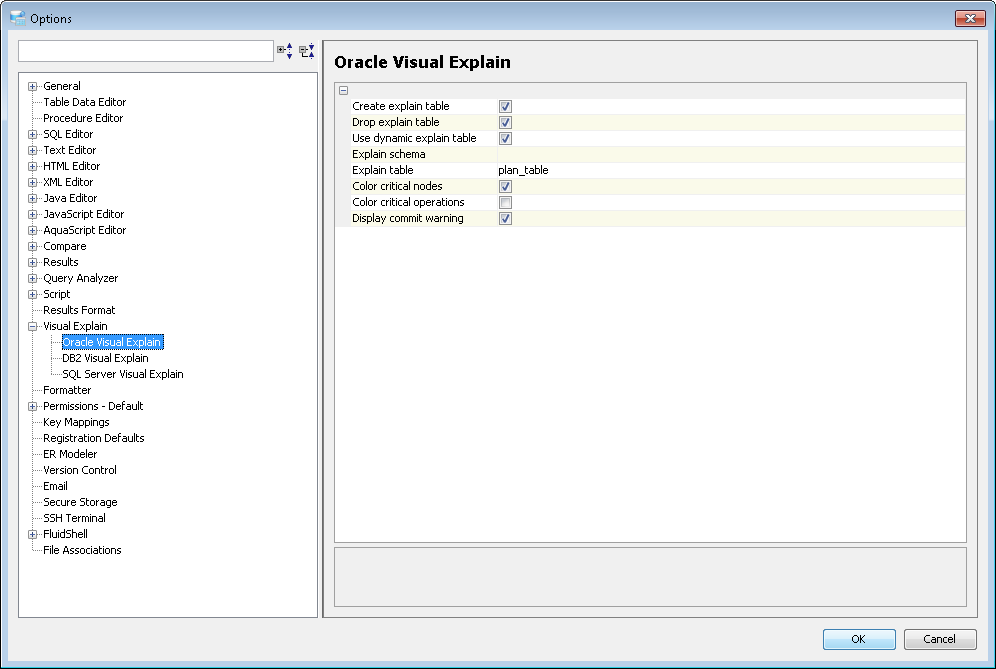The image size is (996, 669).
Task: Expand the Script tree node
Action: 32,294
